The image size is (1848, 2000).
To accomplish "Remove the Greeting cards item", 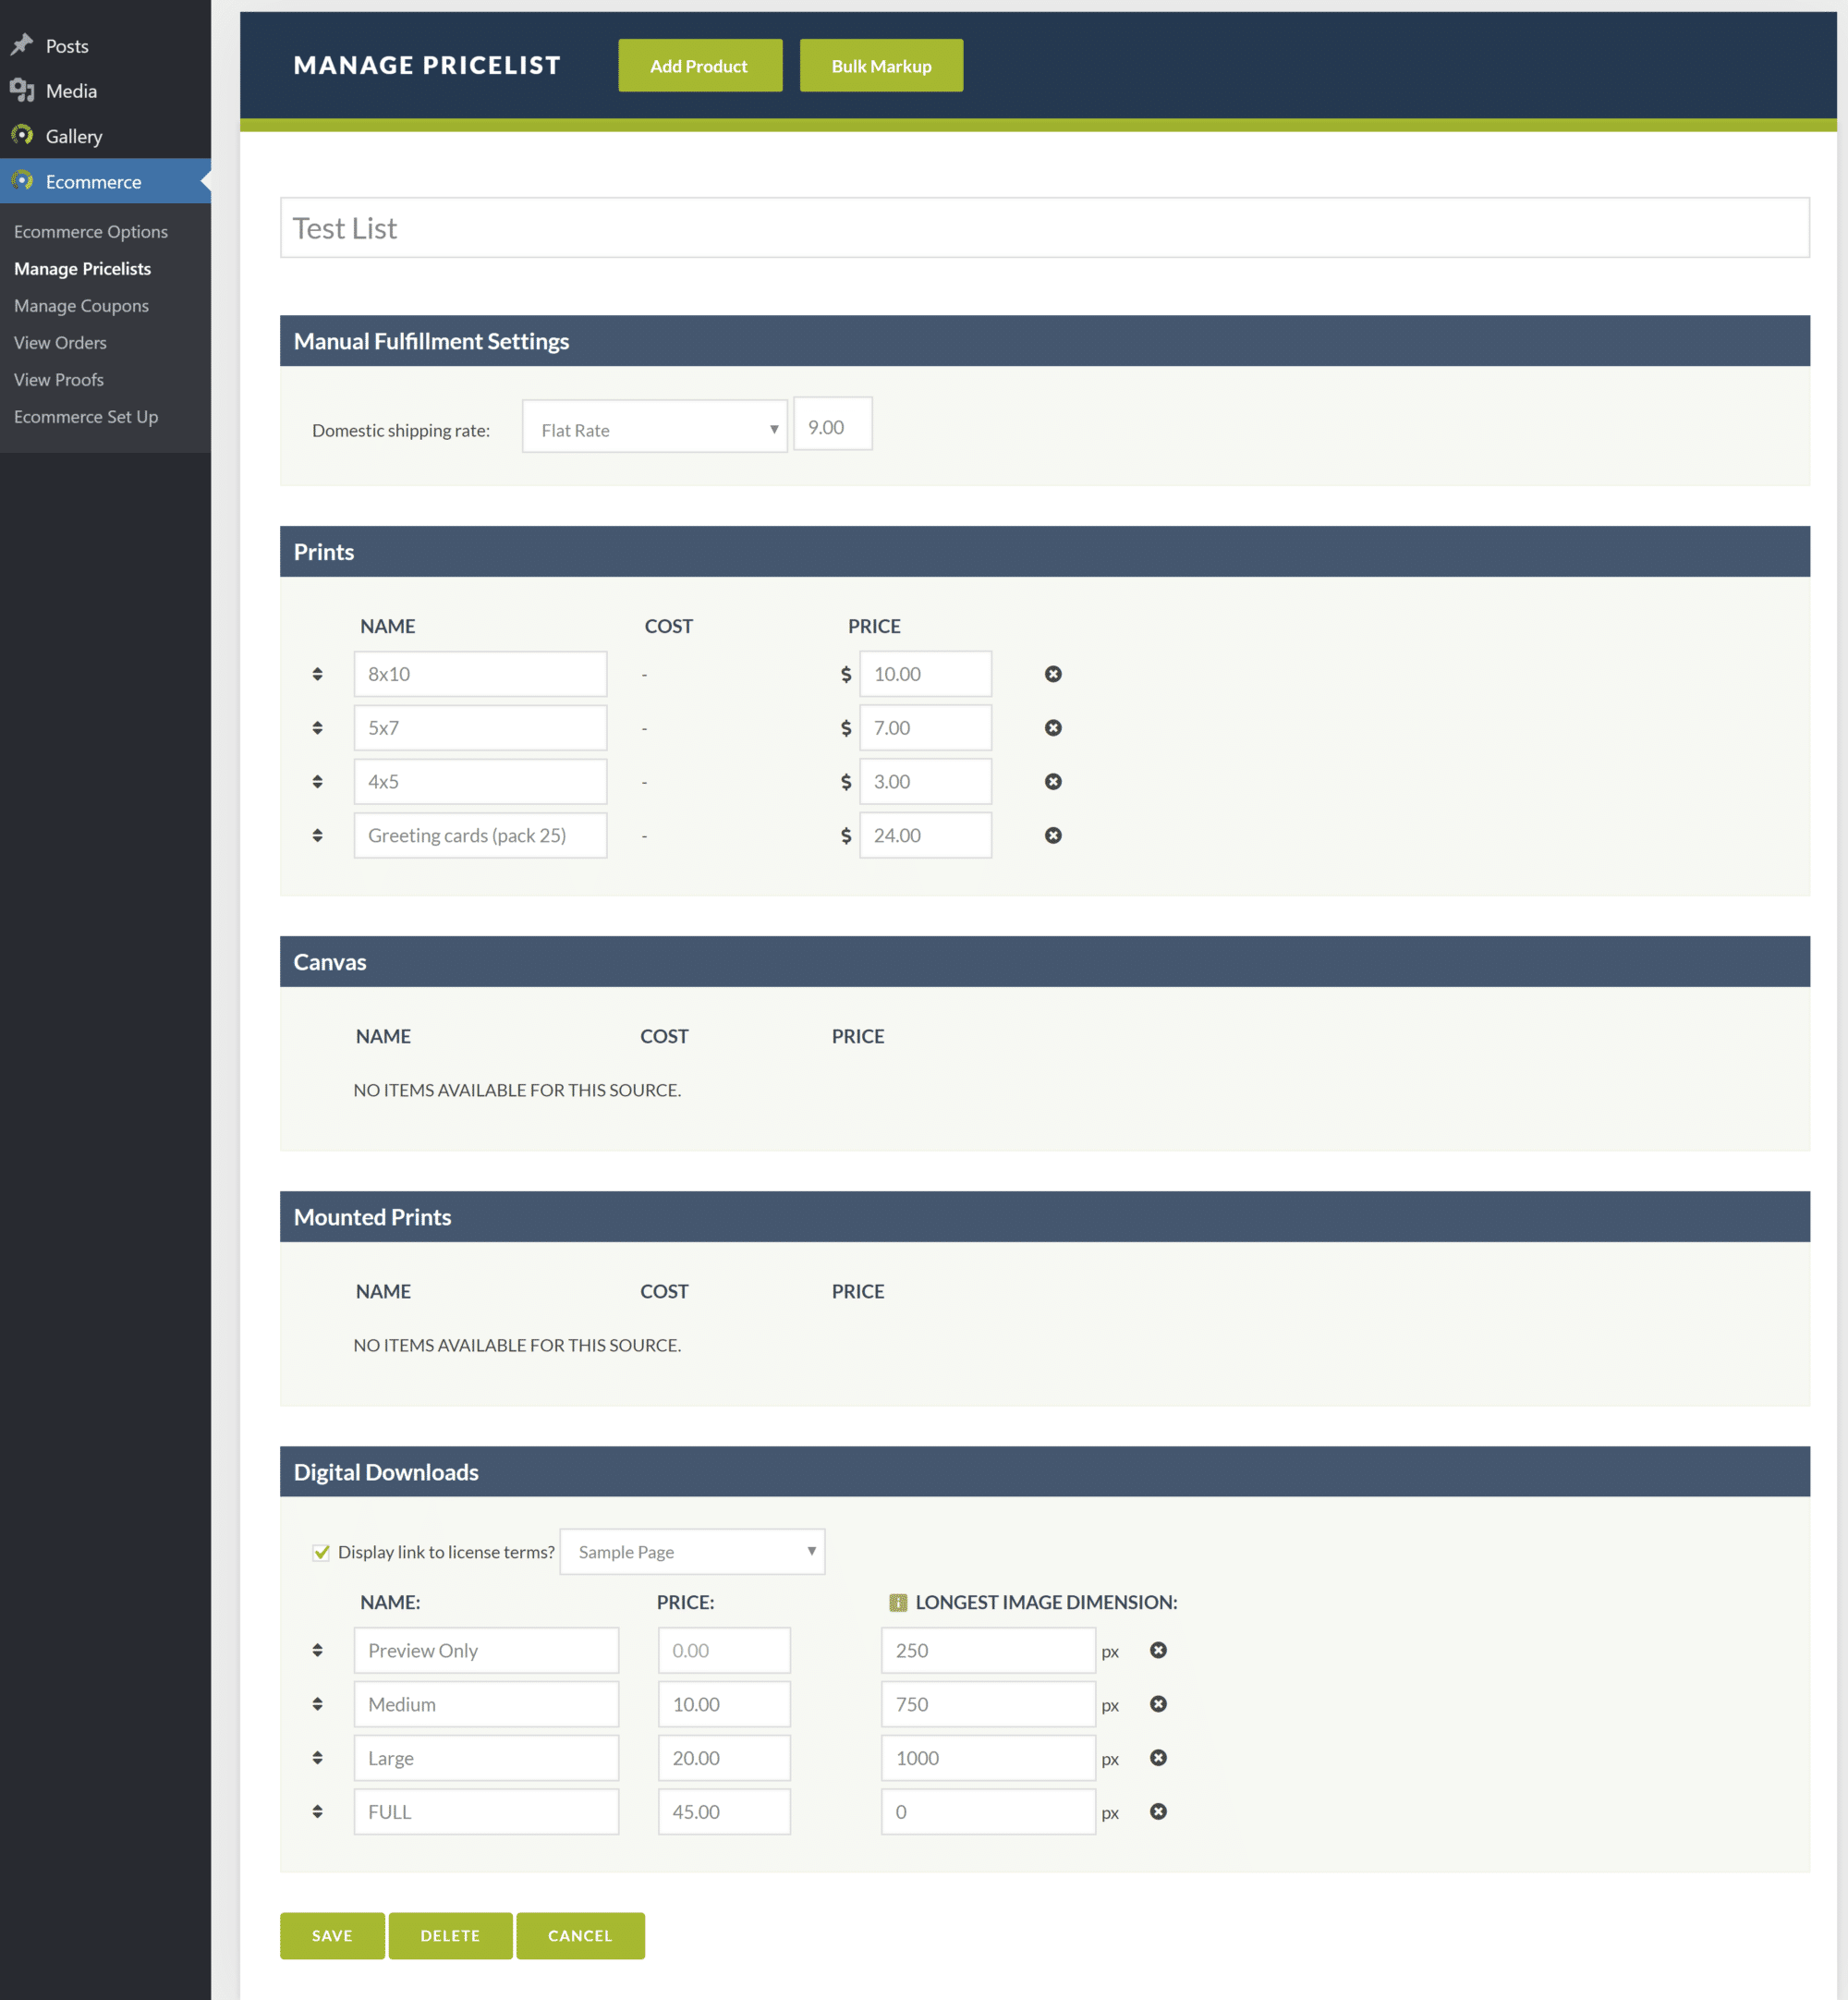I will [1053, 835].
